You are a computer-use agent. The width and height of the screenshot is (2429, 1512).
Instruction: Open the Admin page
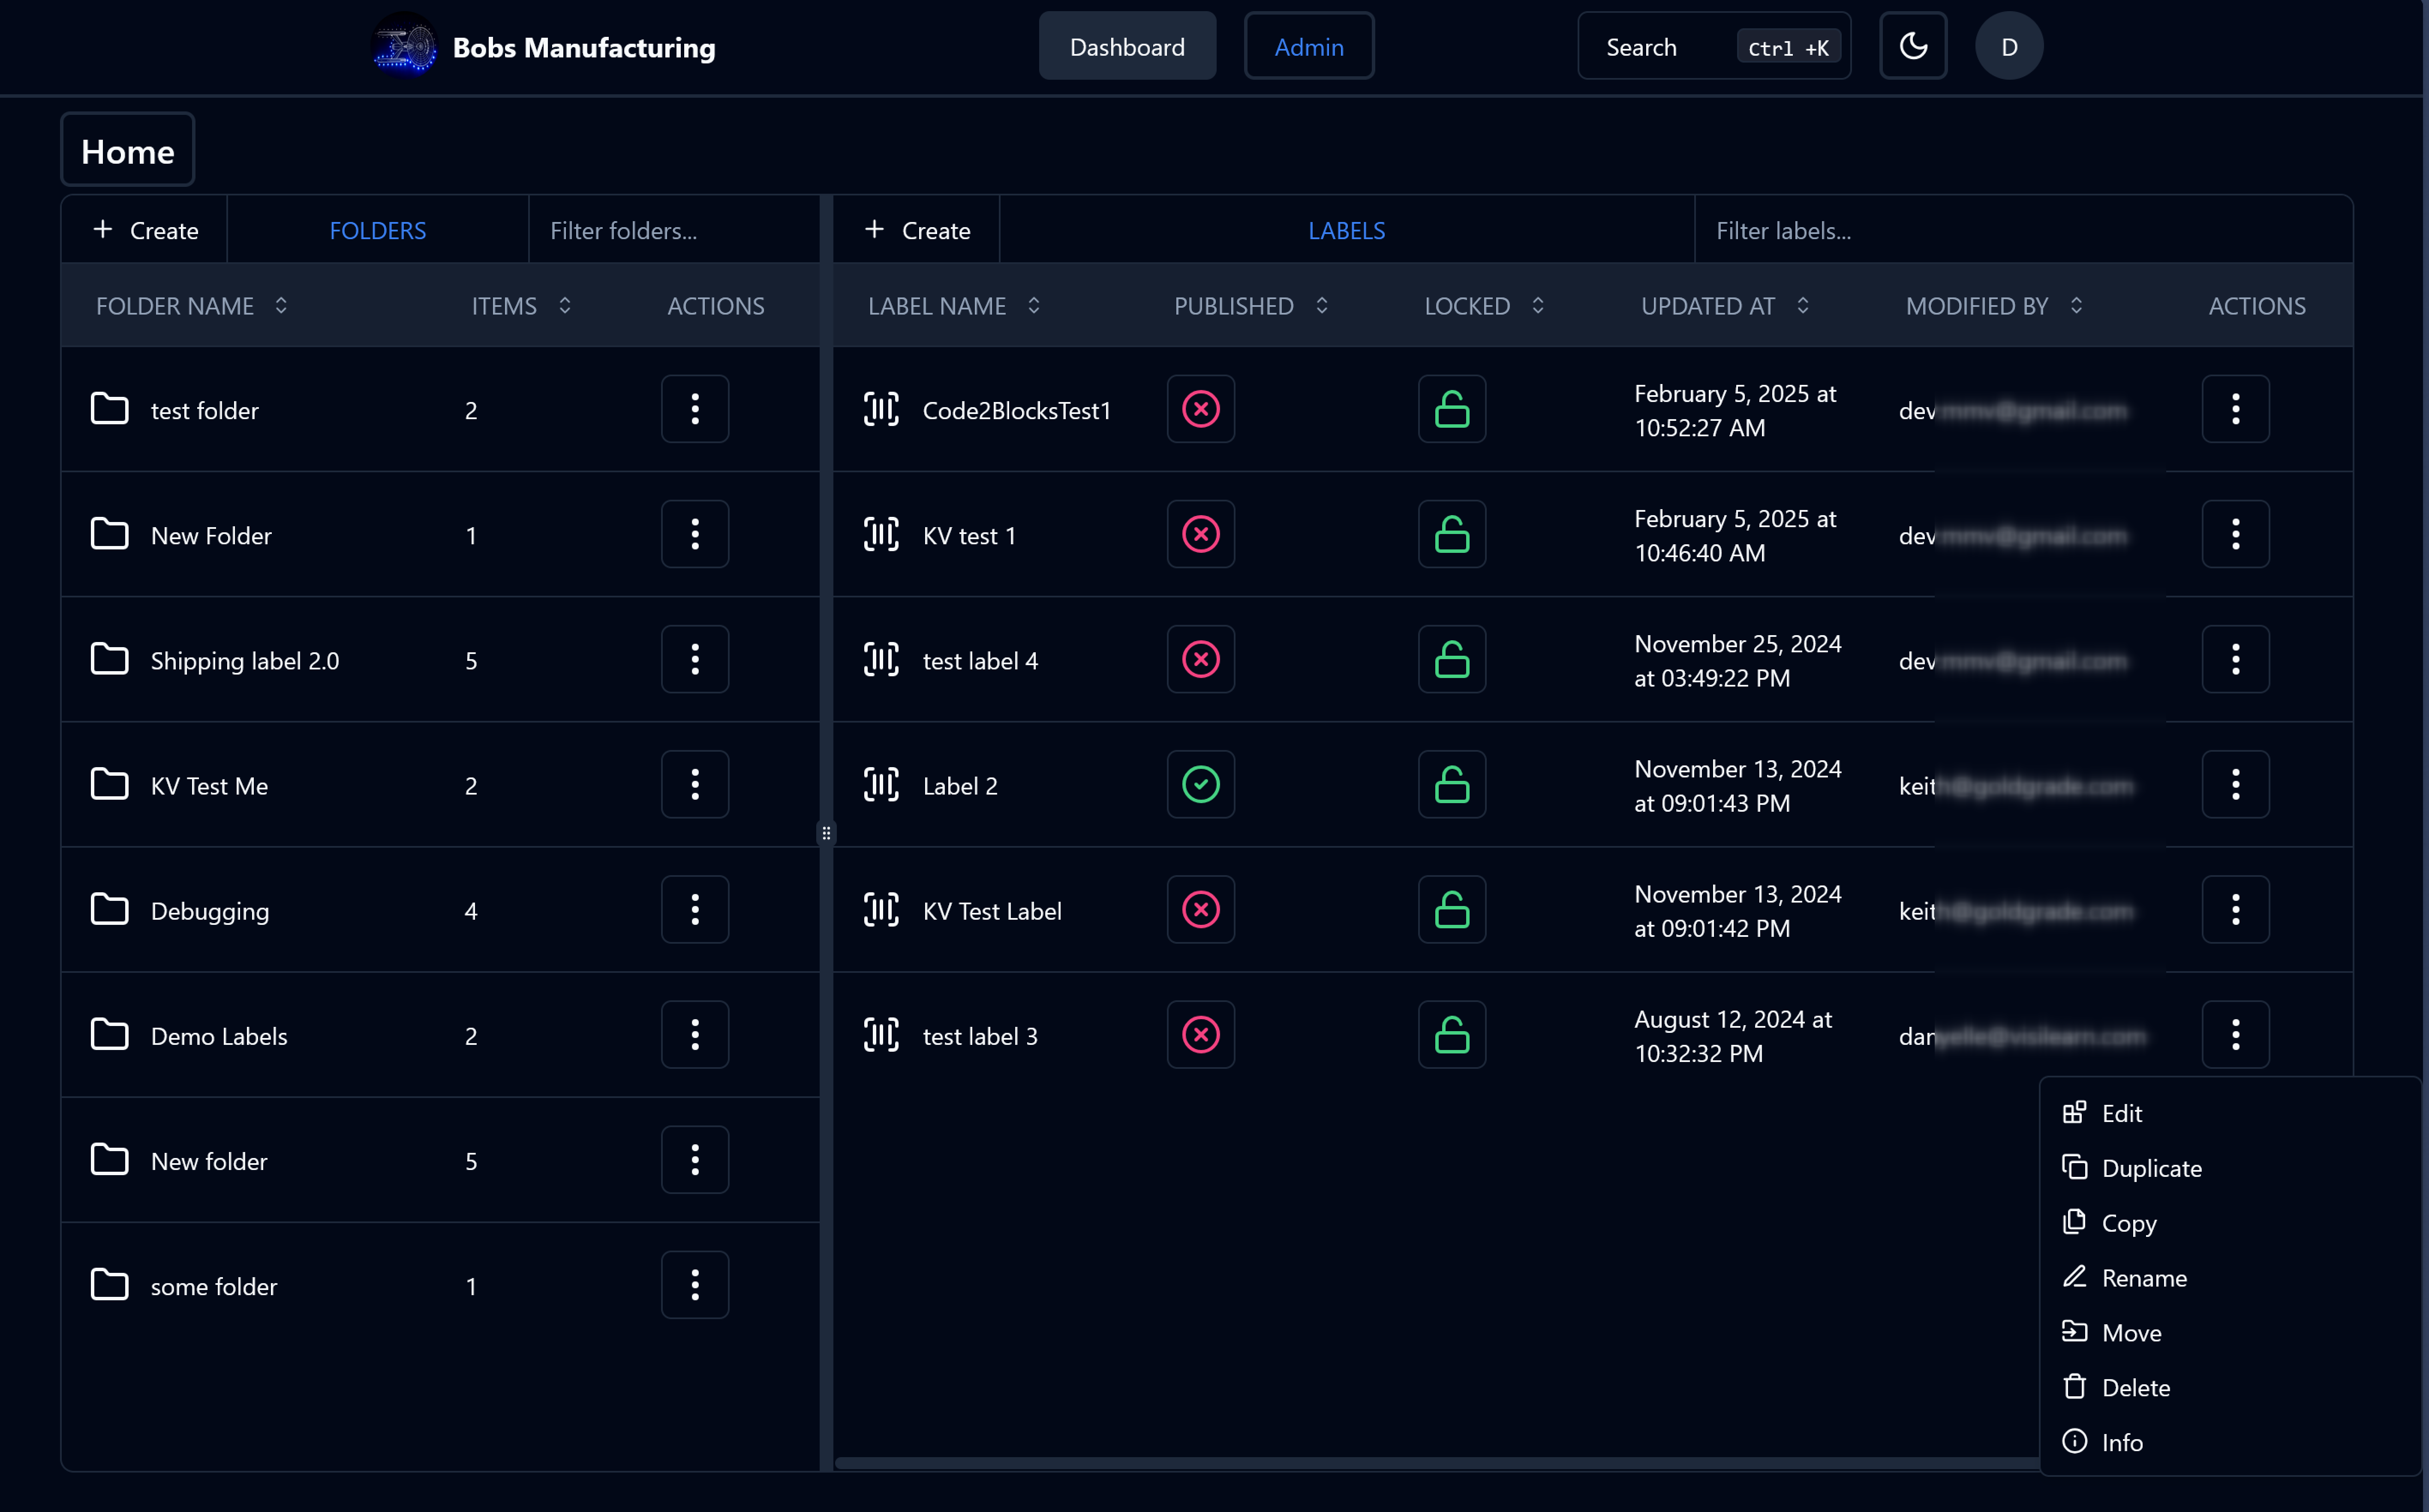[1308, 46]
